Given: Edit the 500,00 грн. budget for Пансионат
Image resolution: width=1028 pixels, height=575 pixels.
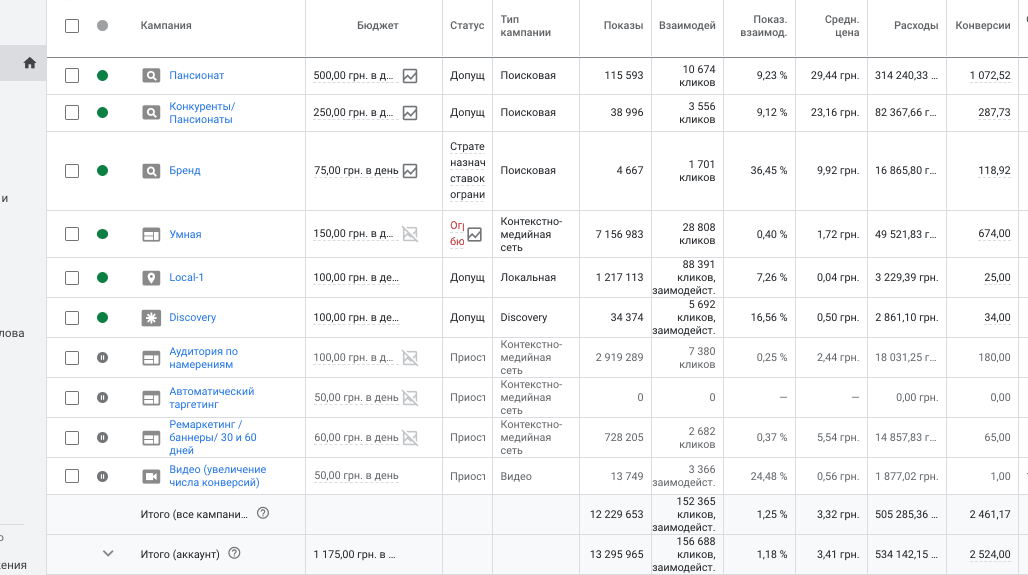Looking at the screenshot, I should coord(353,75).
